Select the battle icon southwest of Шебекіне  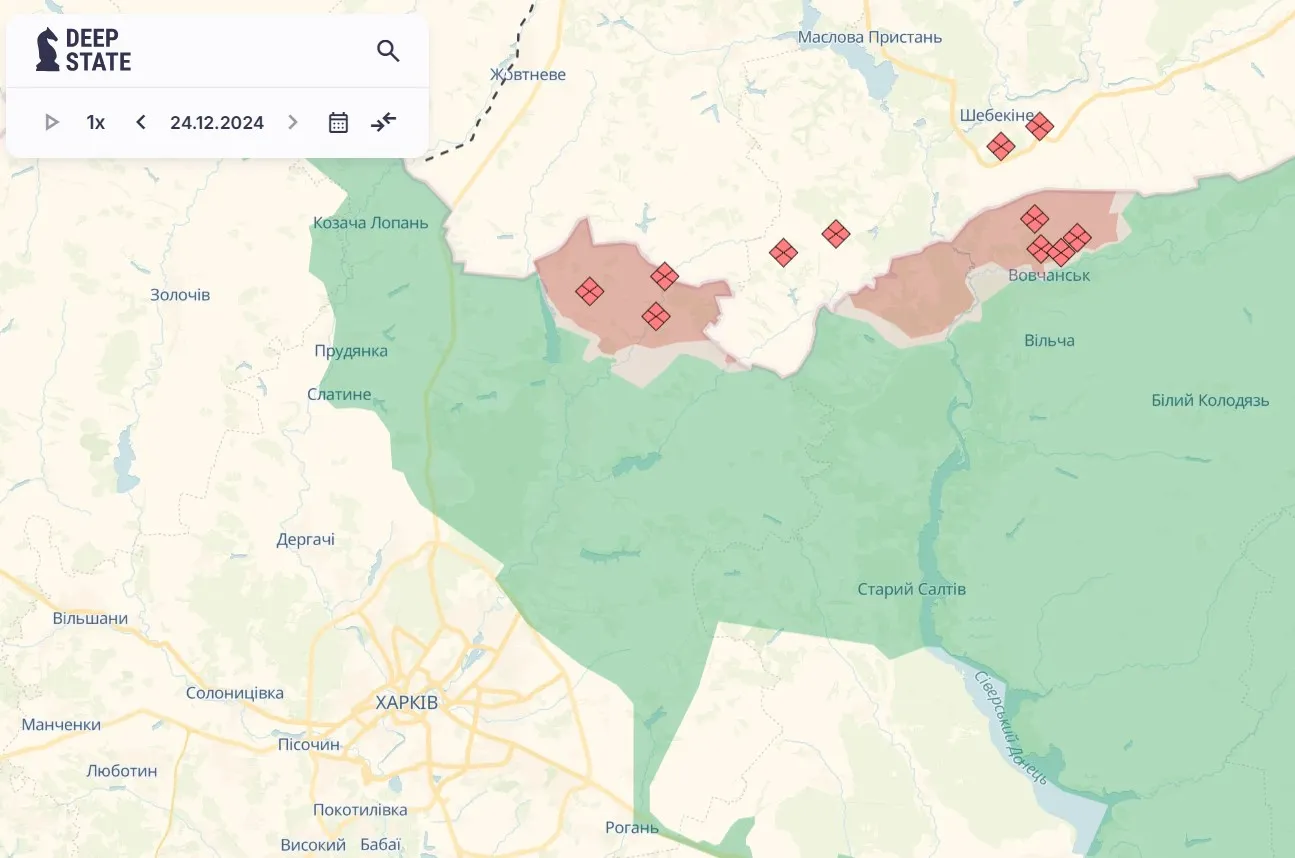(1000, 145)
